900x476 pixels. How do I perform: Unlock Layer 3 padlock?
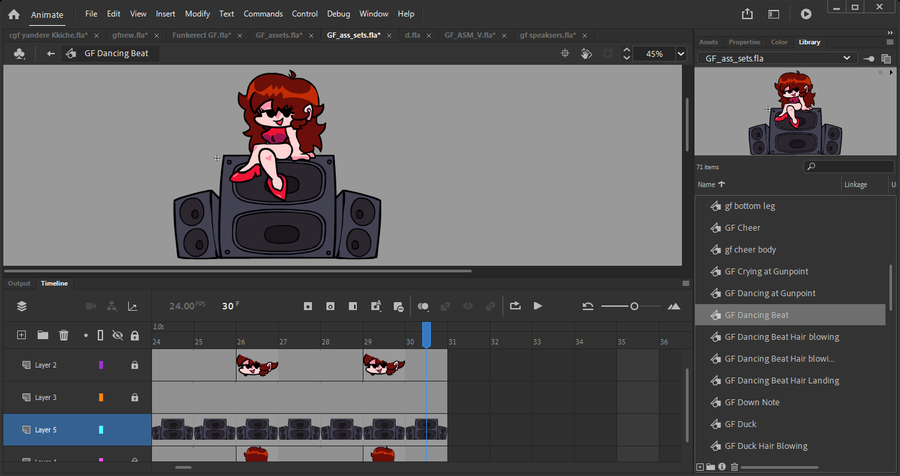click(x=134, y=397)
